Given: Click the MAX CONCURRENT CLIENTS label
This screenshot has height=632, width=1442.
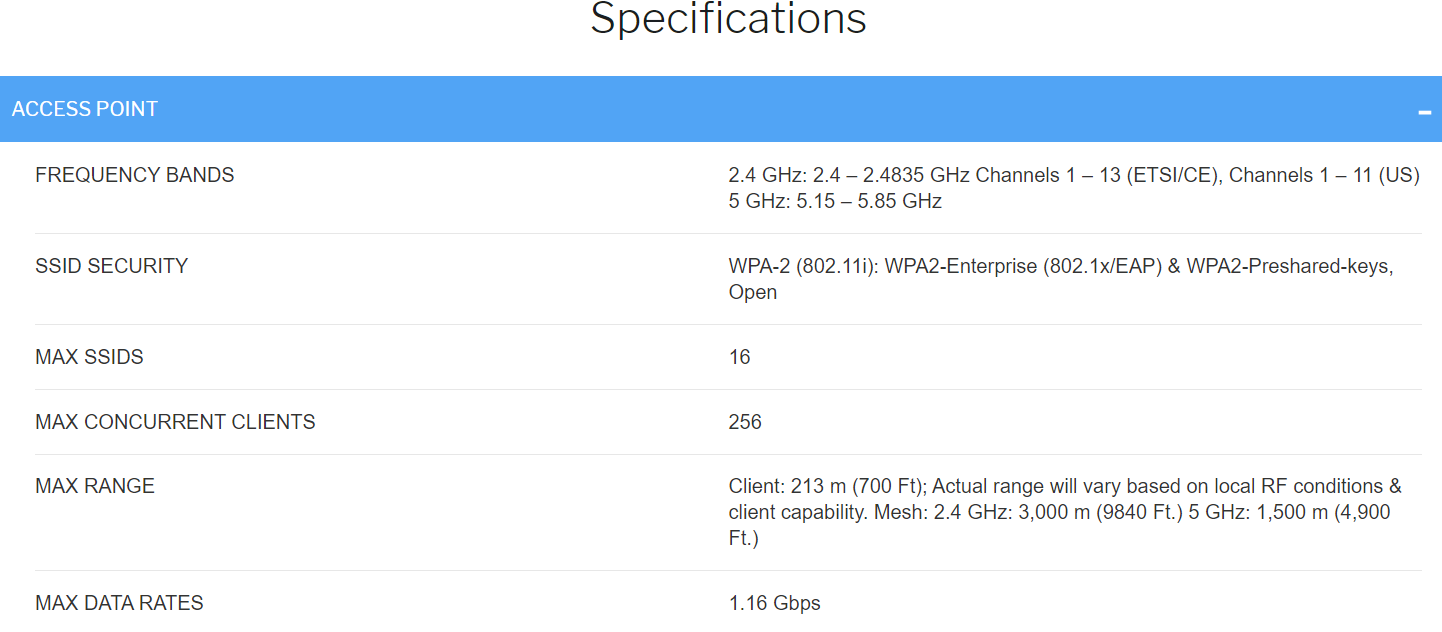Looking at the screenshot, I should coord(175,422).
